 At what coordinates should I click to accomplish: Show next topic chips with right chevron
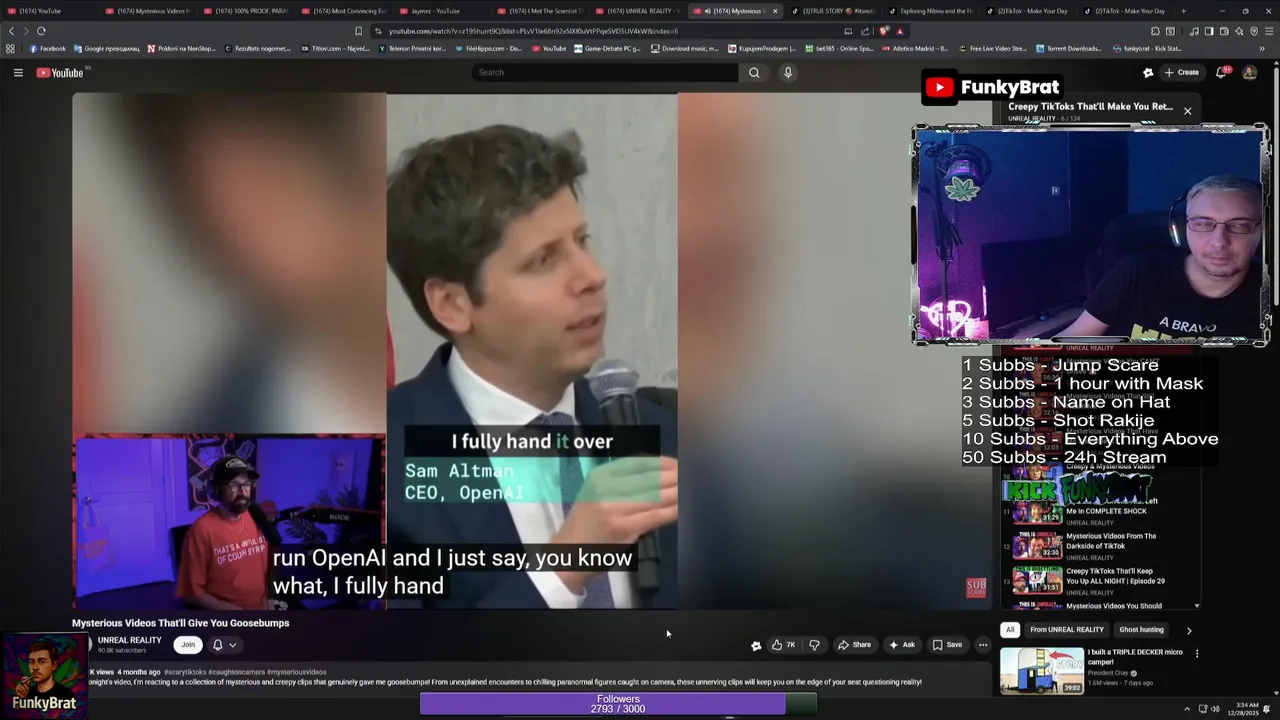[1189, 630]
